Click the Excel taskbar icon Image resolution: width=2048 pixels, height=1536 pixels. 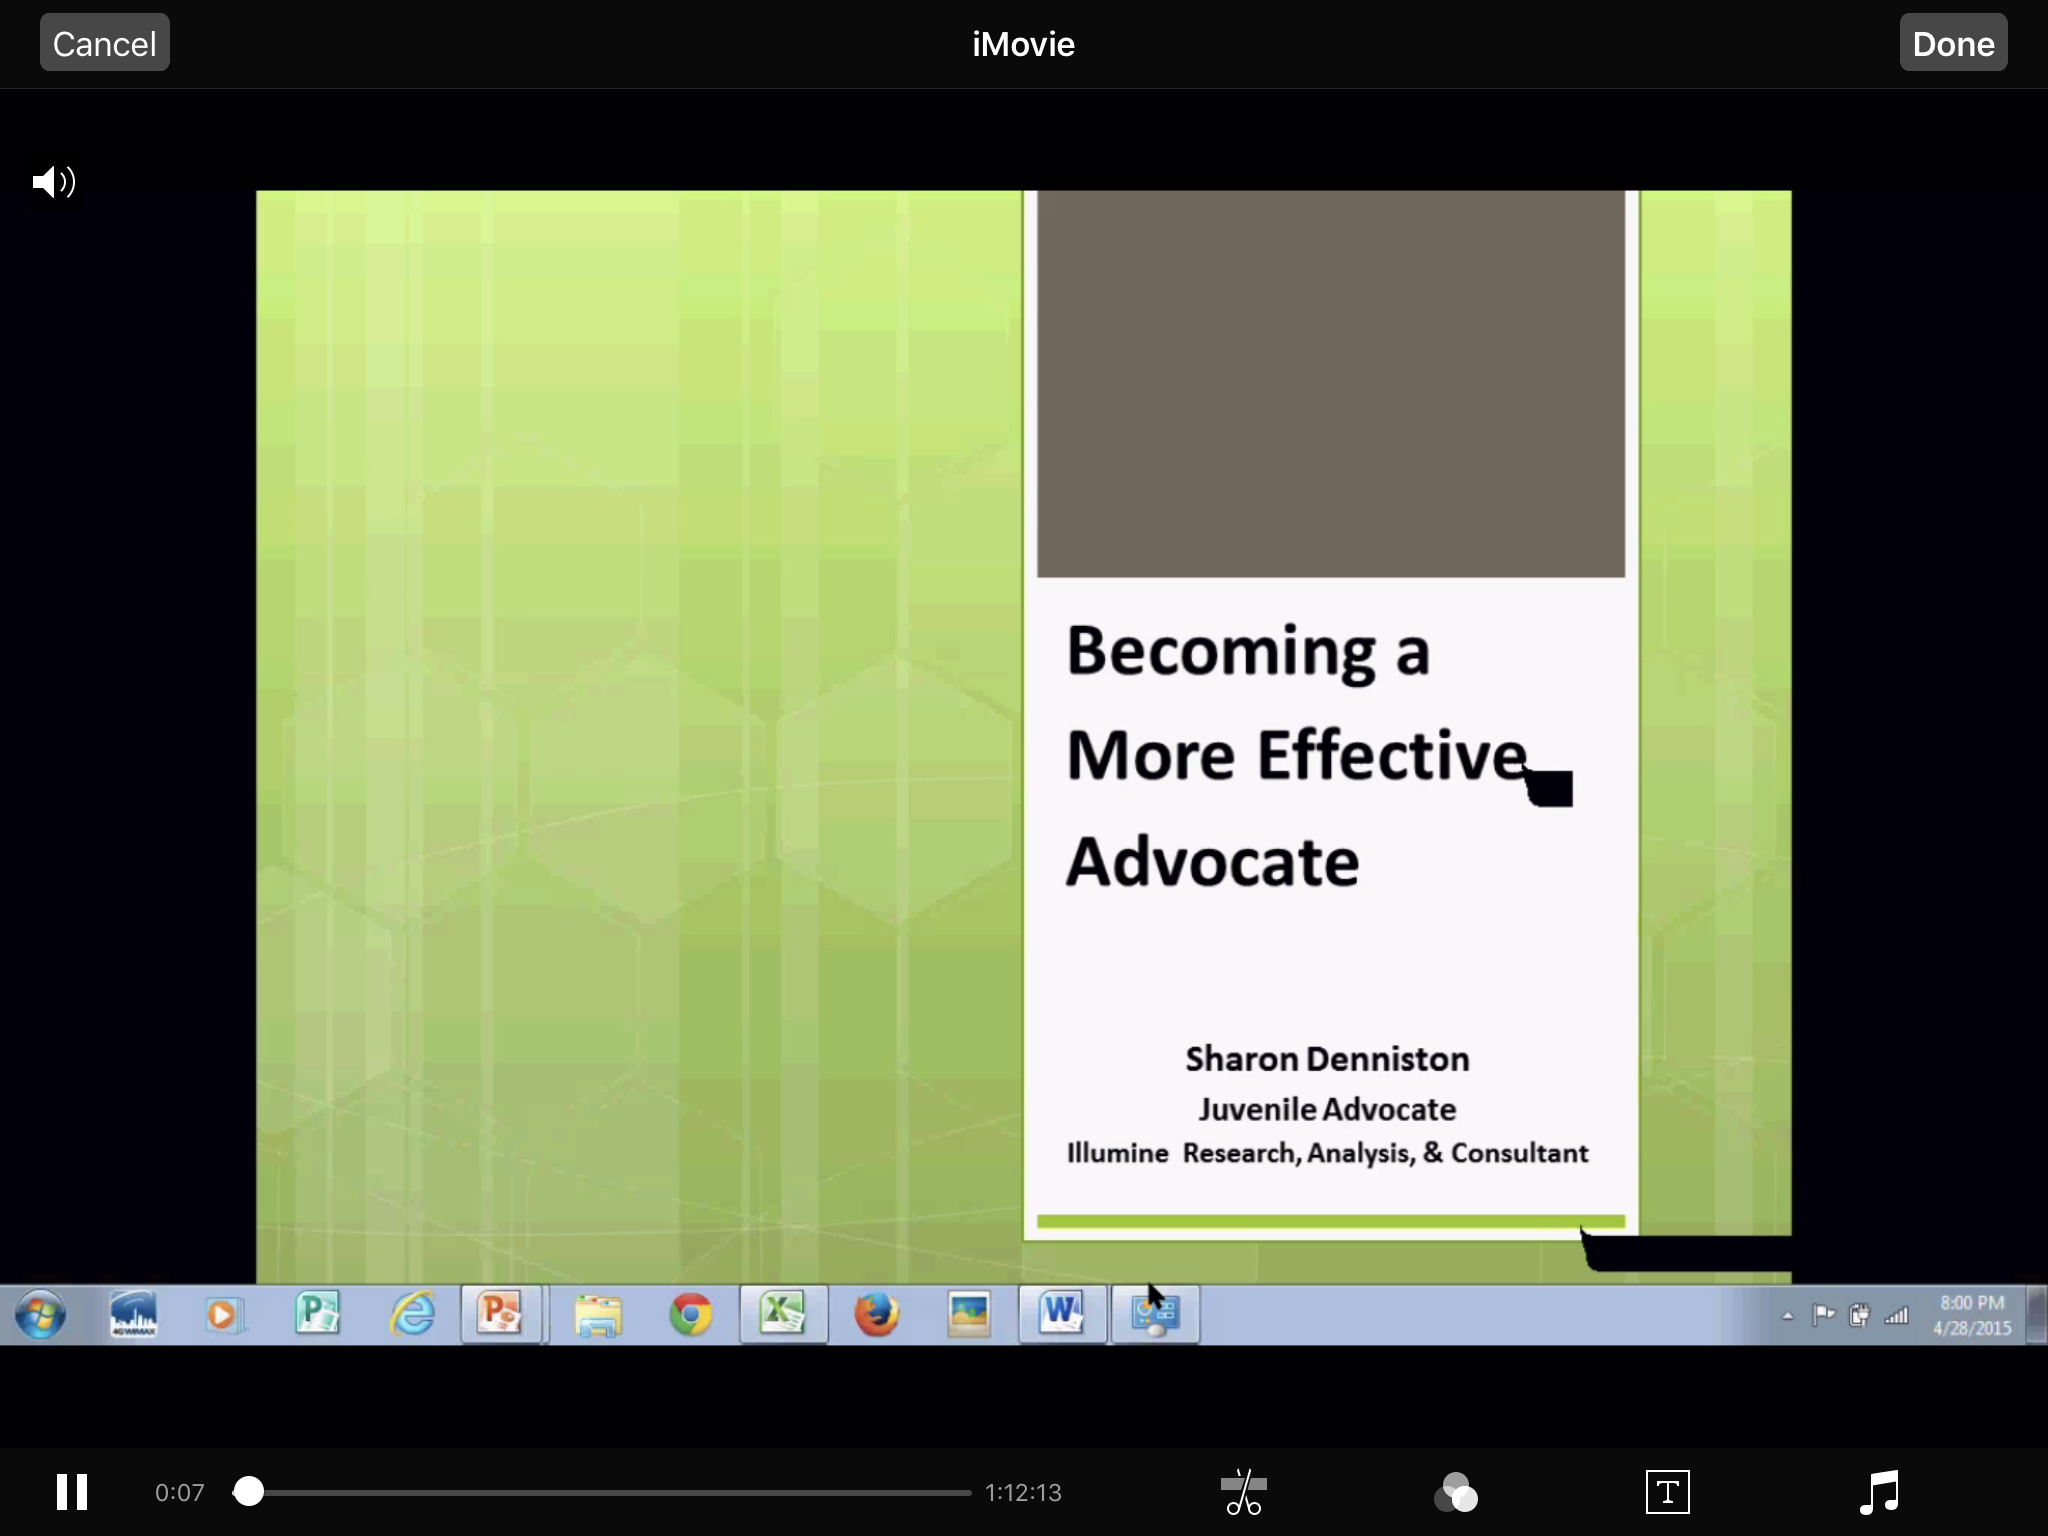pyautogui.click(x=783, y=1314)
